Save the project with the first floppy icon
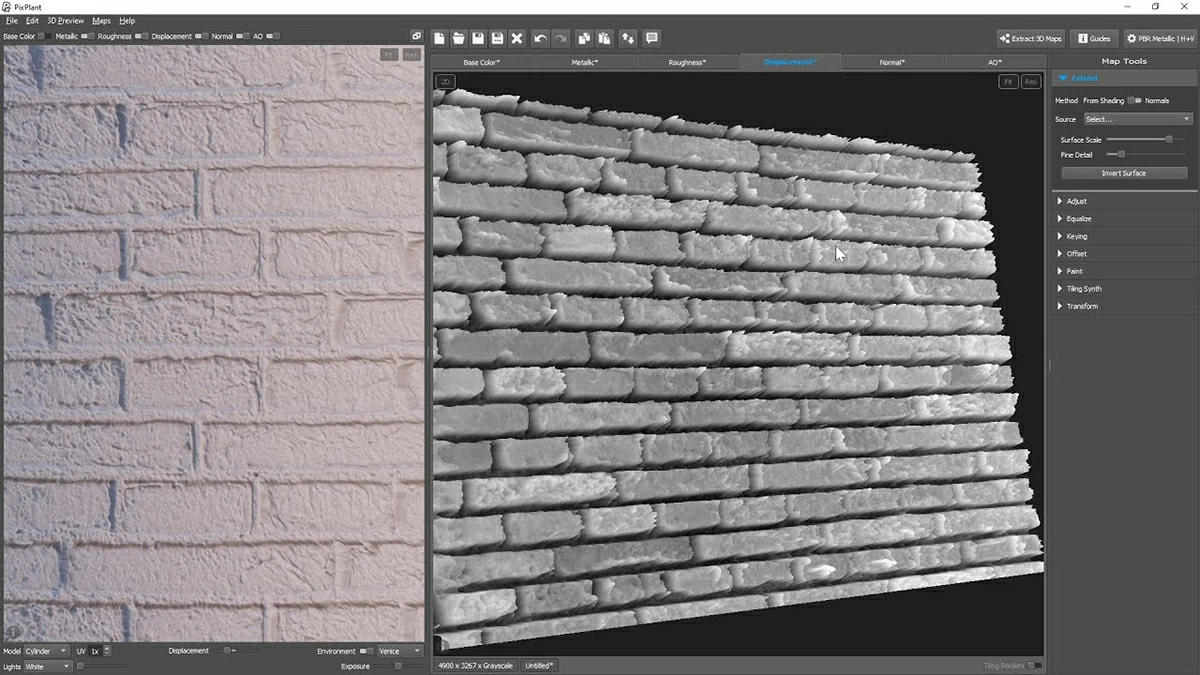1200x675 pixels. tap(478, 38)
